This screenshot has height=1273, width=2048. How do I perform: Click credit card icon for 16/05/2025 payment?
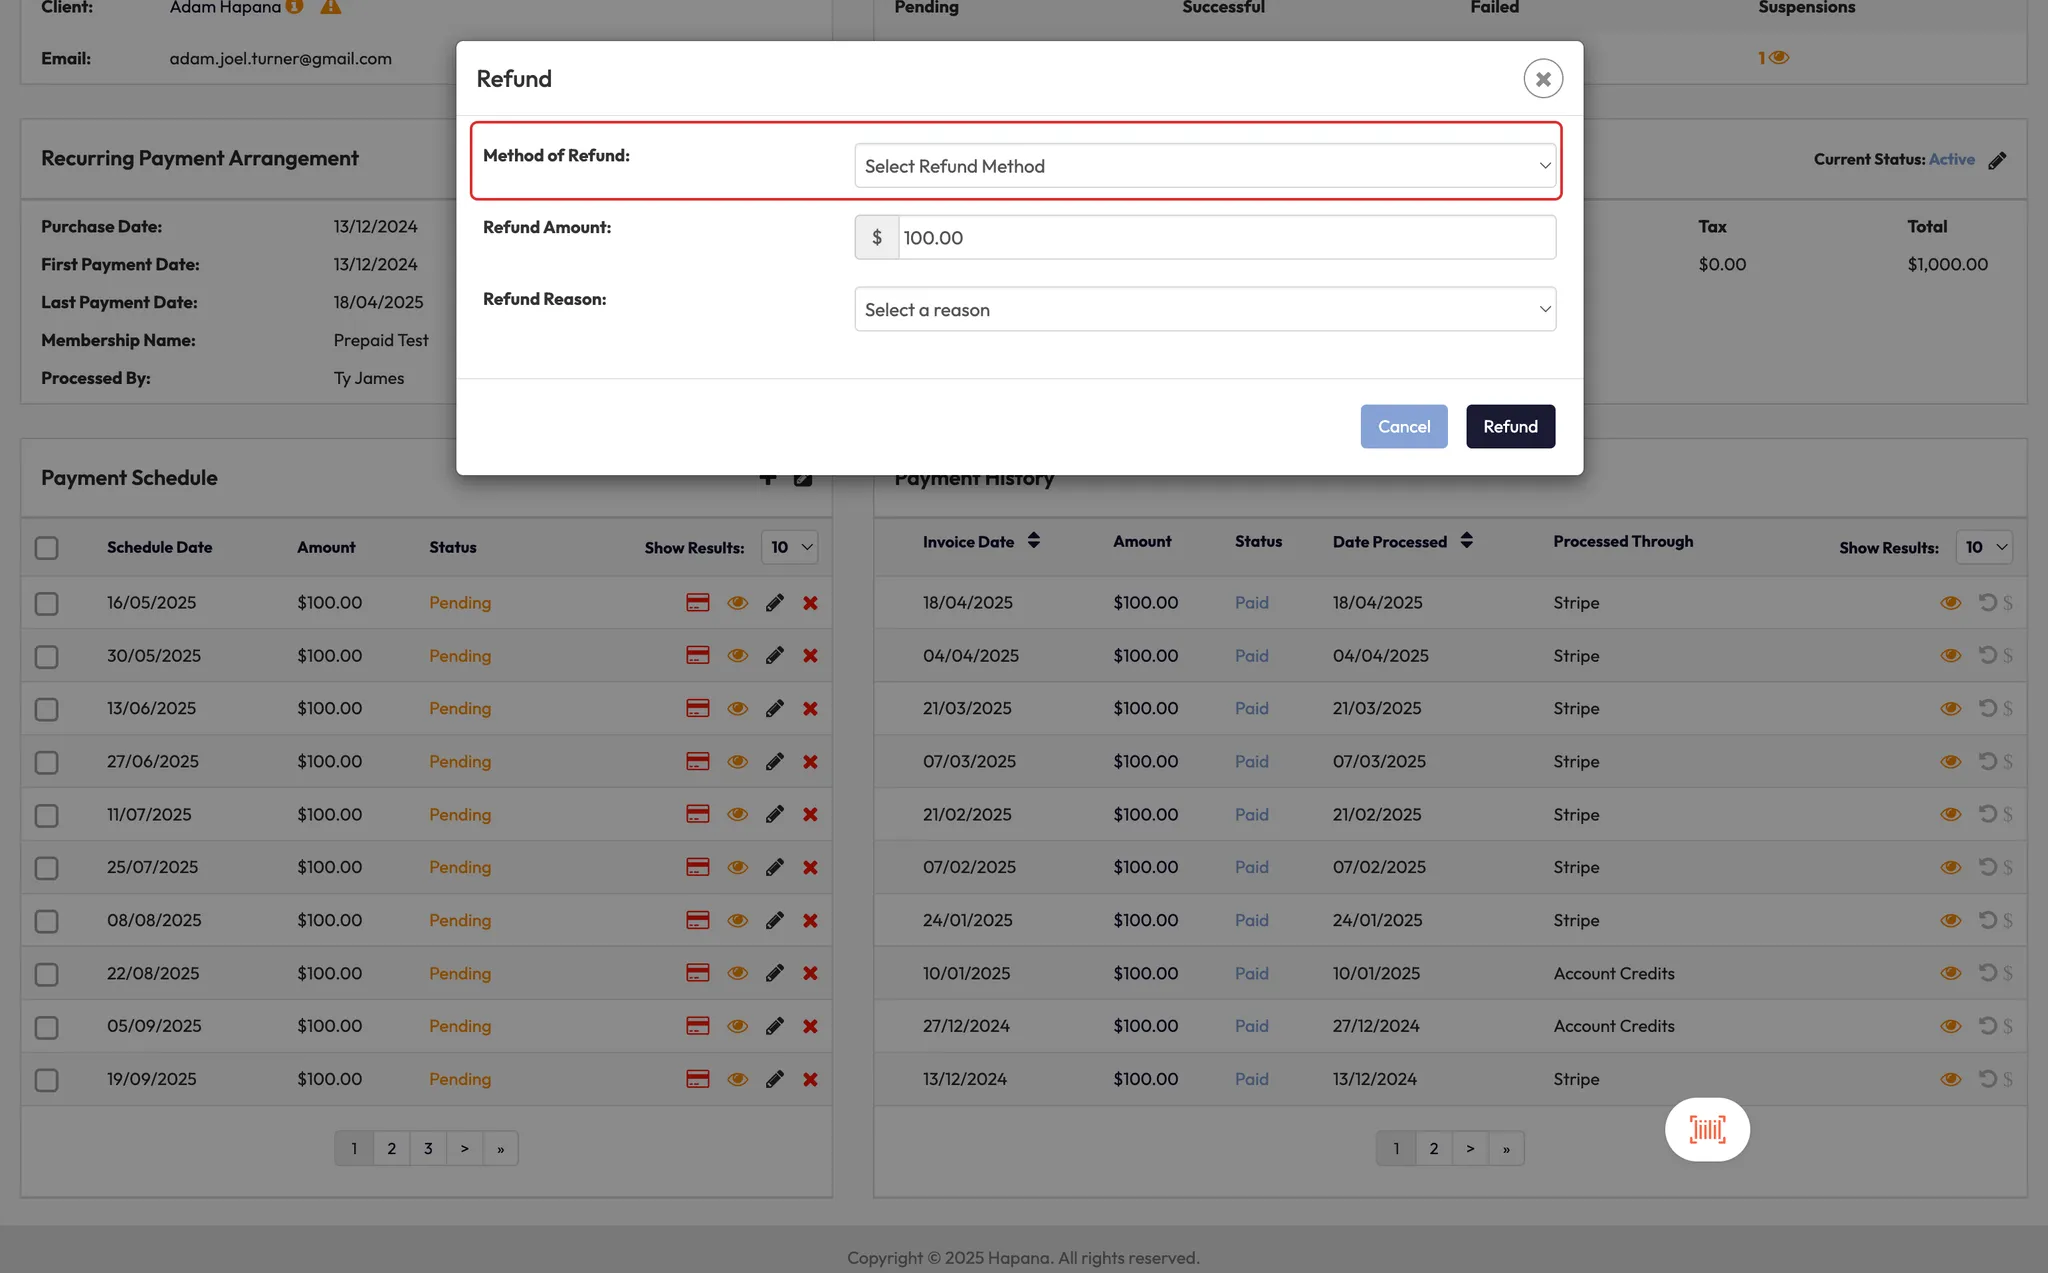pos(697,603)
